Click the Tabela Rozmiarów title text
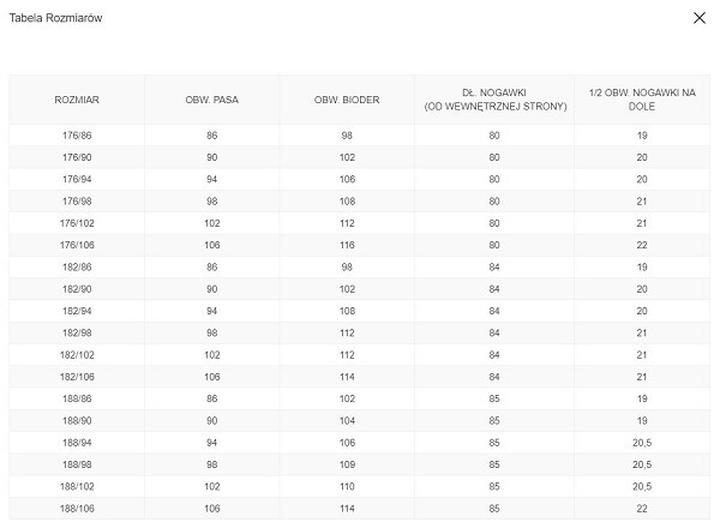 pos(56,18)
